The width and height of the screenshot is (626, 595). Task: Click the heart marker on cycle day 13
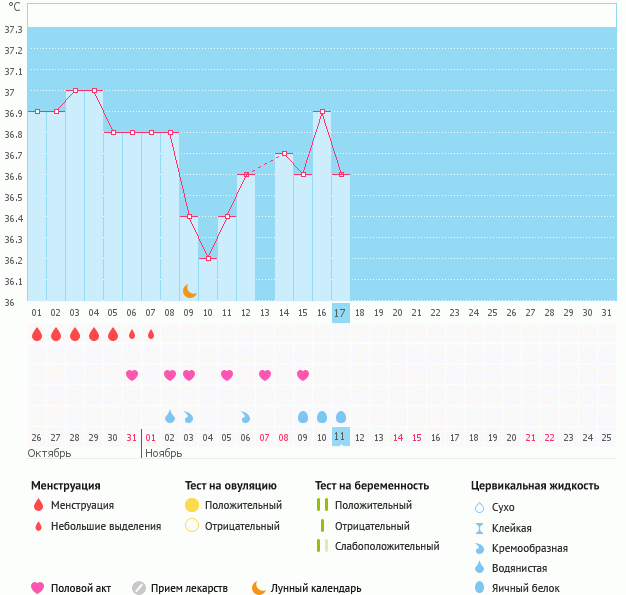coord(265,375)
